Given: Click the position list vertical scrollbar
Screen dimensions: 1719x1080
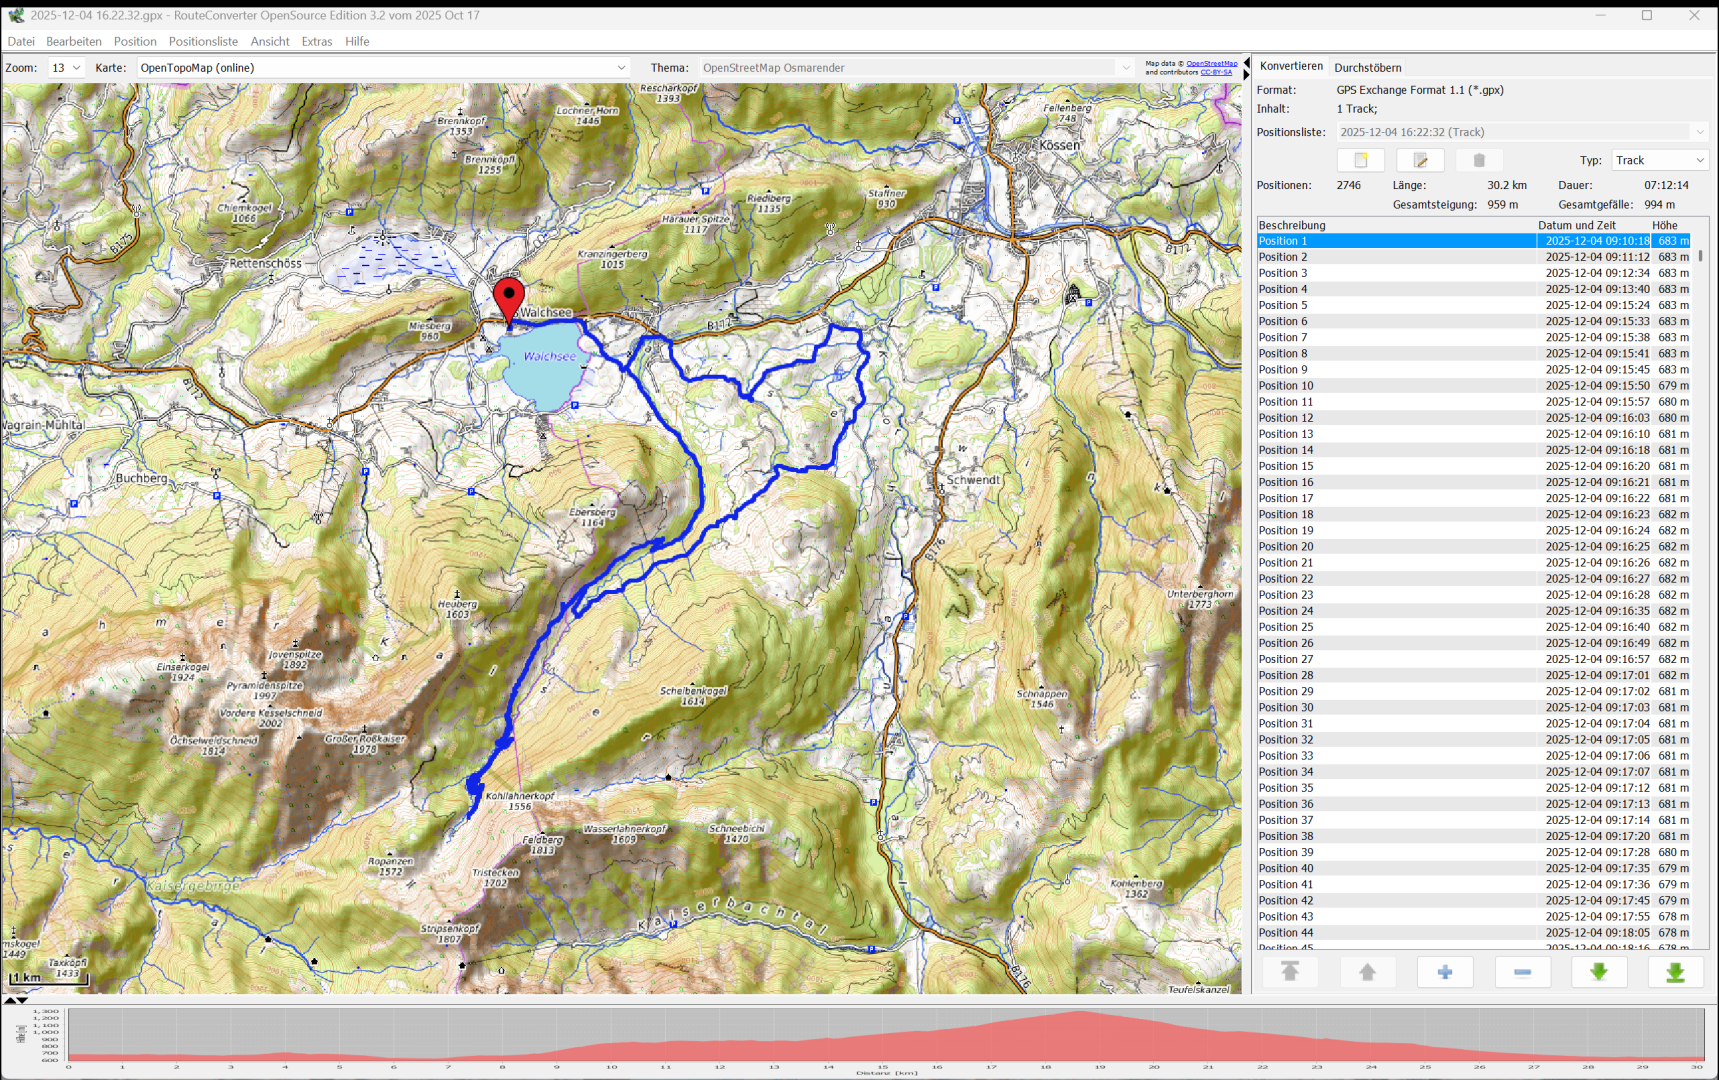Looking at the screenshot, I should coord(1700,256).
